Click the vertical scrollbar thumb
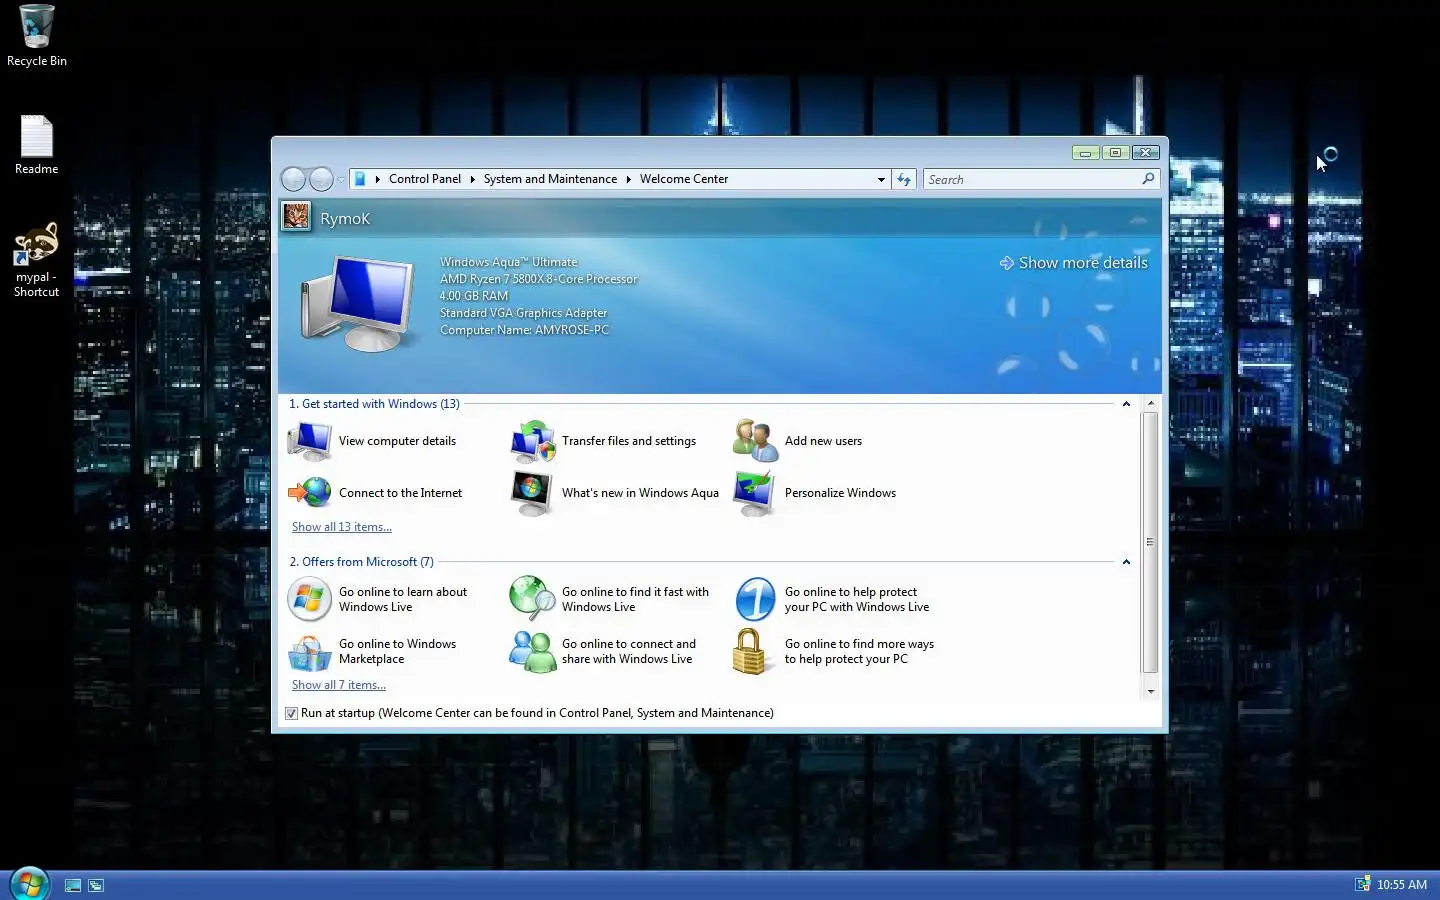The width and height of the screenshot is (1440, 900). click(1151, 542)
